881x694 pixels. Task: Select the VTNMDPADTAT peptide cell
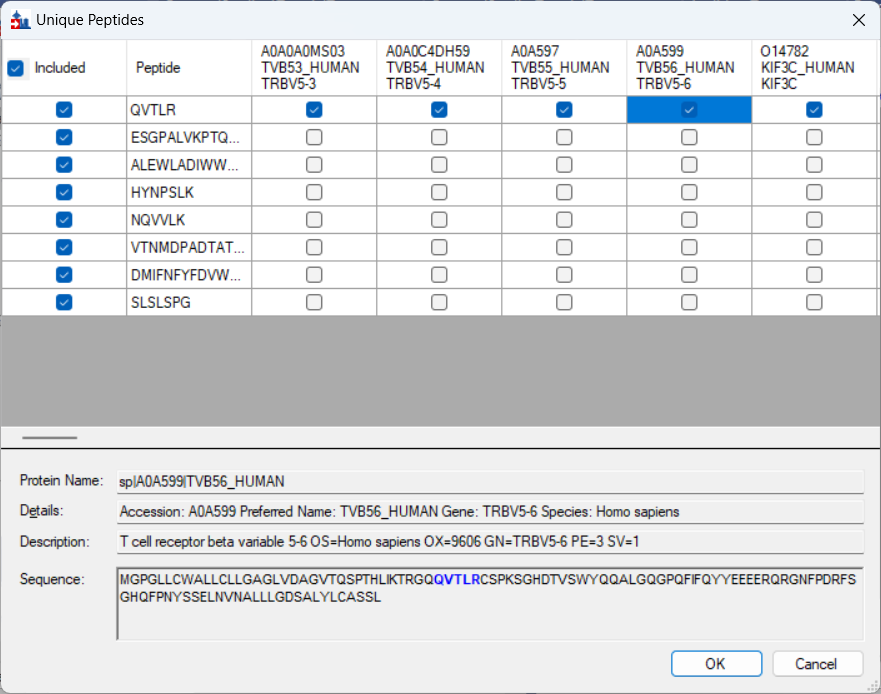pyautogui.click(x=188, y=247)
